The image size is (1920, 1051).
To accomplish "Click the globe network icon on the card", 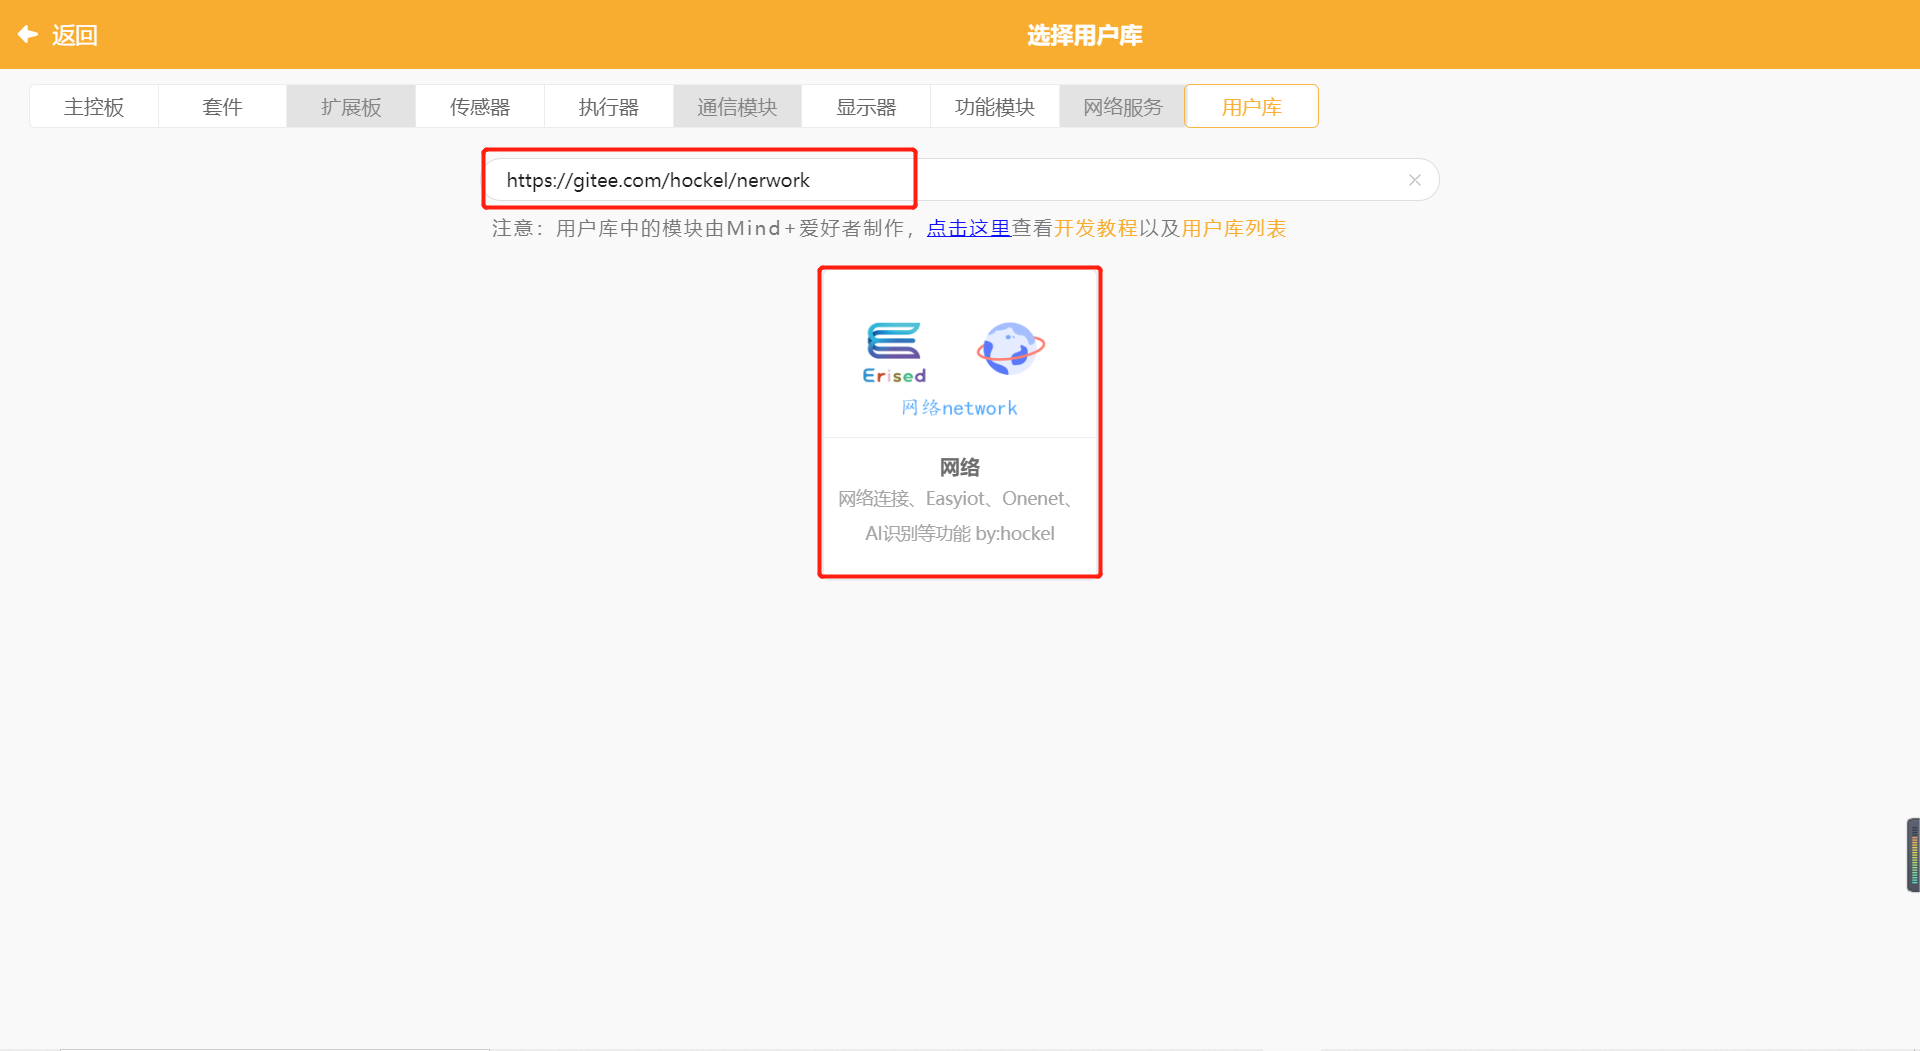I will pyautogui.click(x=1010, y=348).
